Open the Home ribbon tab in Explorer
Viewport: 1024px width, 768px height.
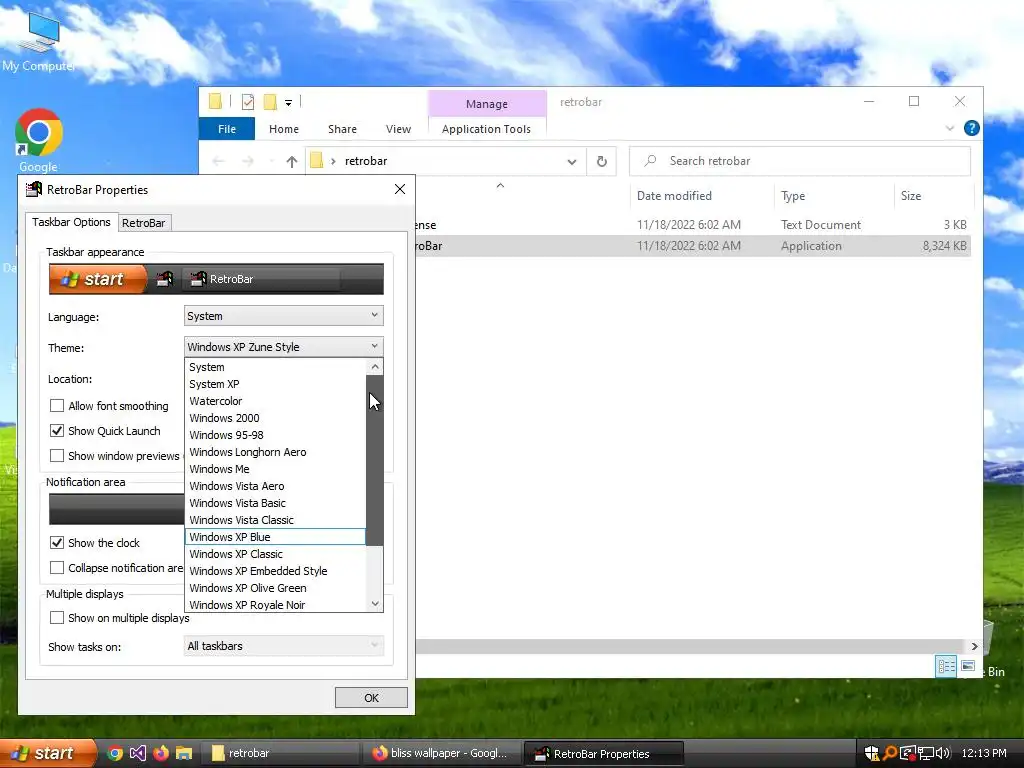coord(283,129)
